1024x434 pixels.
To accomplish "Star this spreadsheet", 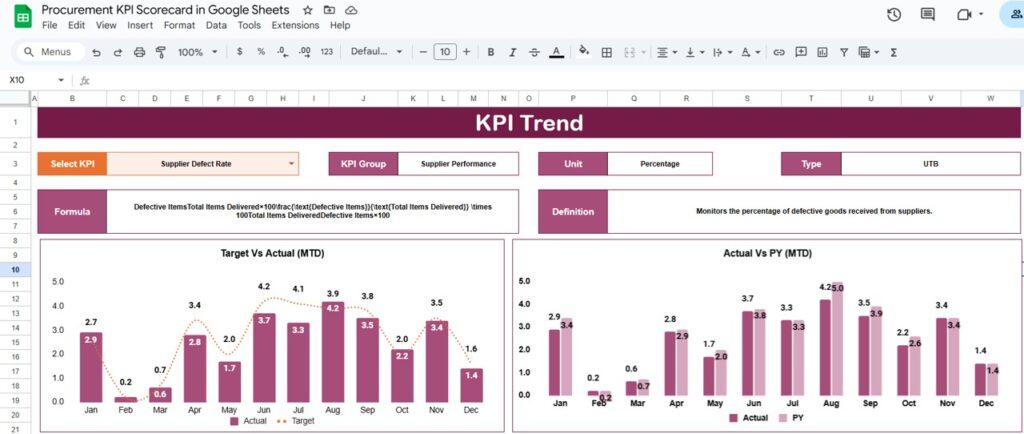I will coord(308,10).
